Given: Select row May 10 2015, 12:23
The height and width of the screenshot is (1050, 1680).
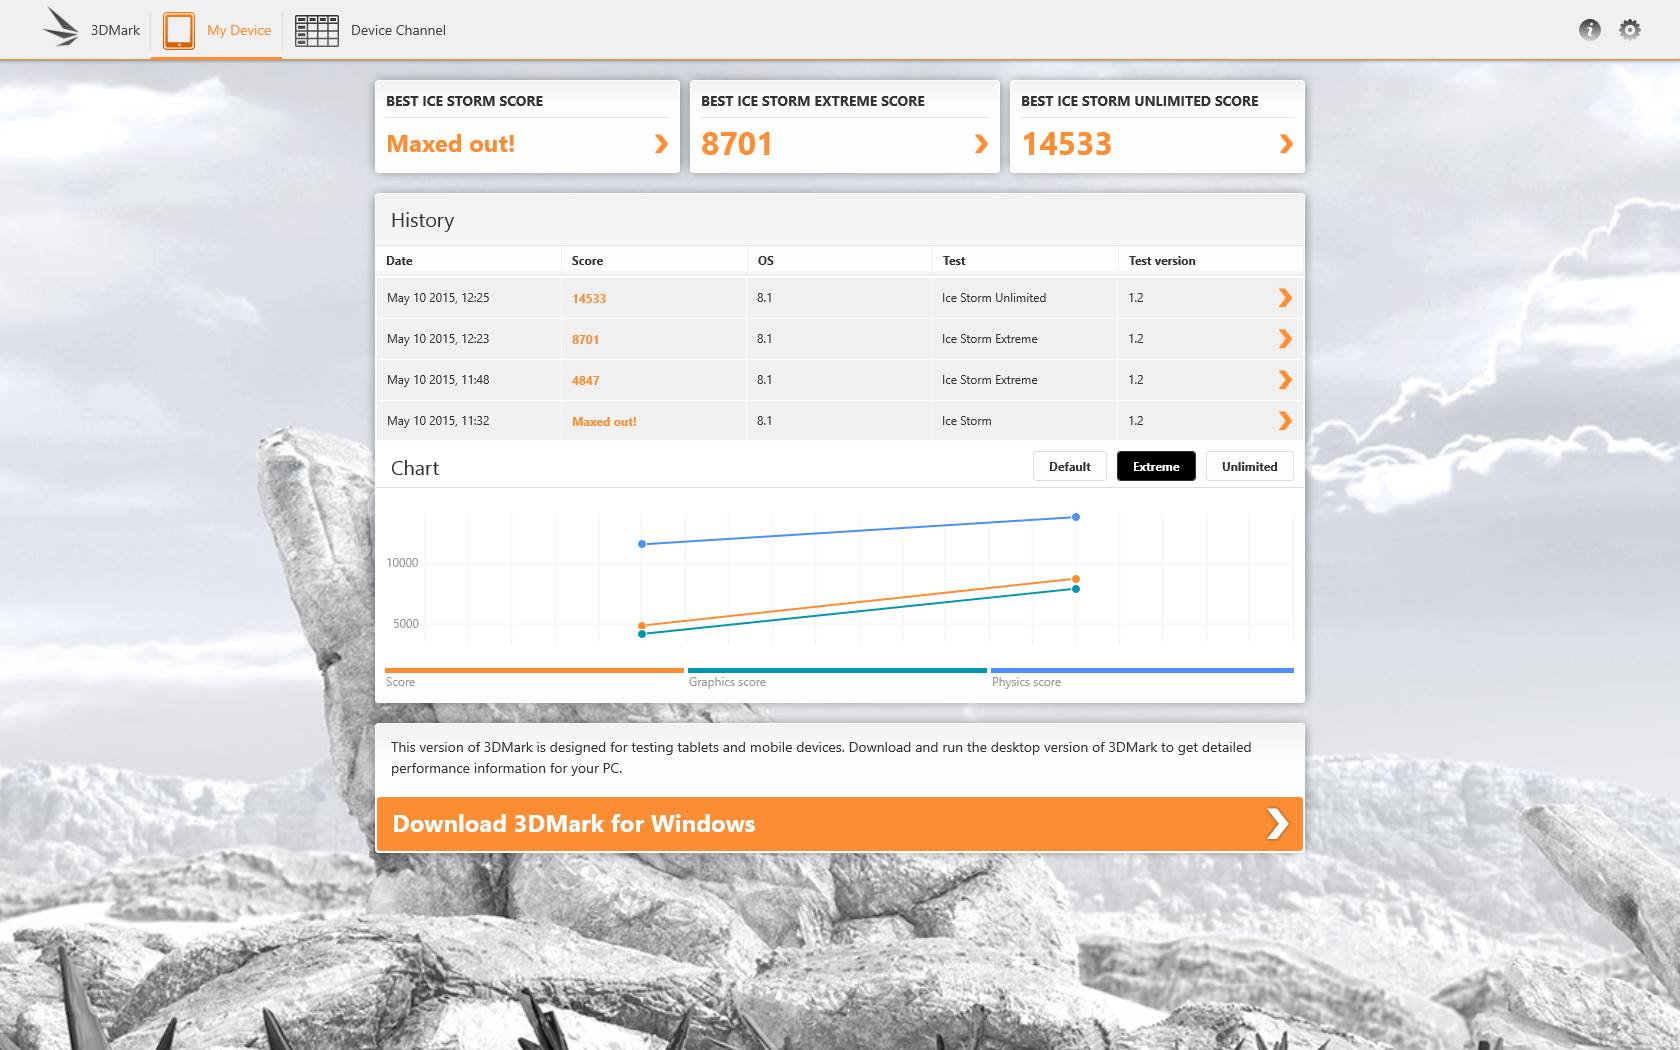Looking at the screenshot, I should pos(839,339).
